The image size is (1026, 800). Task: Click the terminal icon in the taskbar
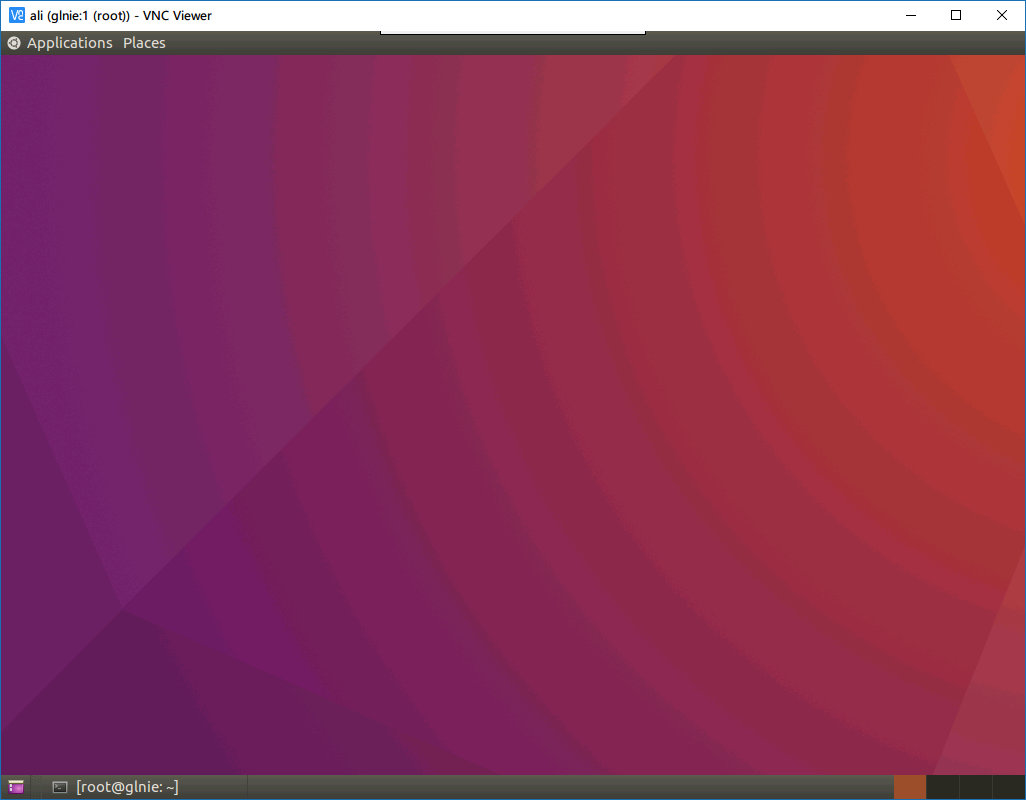(60, 787)
